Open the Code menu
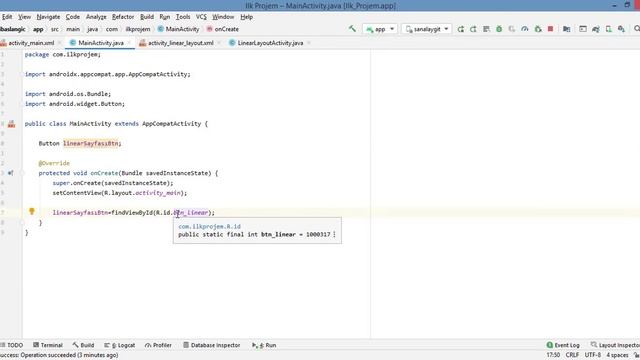Image resolution: width=640 pixels, height=360 pixels. [73, 17]
